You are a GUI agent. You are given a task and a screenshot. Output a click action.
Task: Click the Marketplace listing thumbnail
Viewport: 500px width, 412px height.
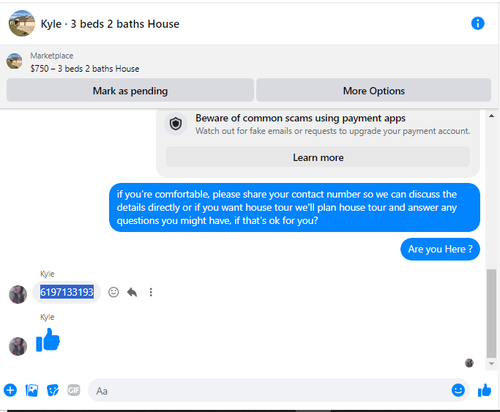14,61
